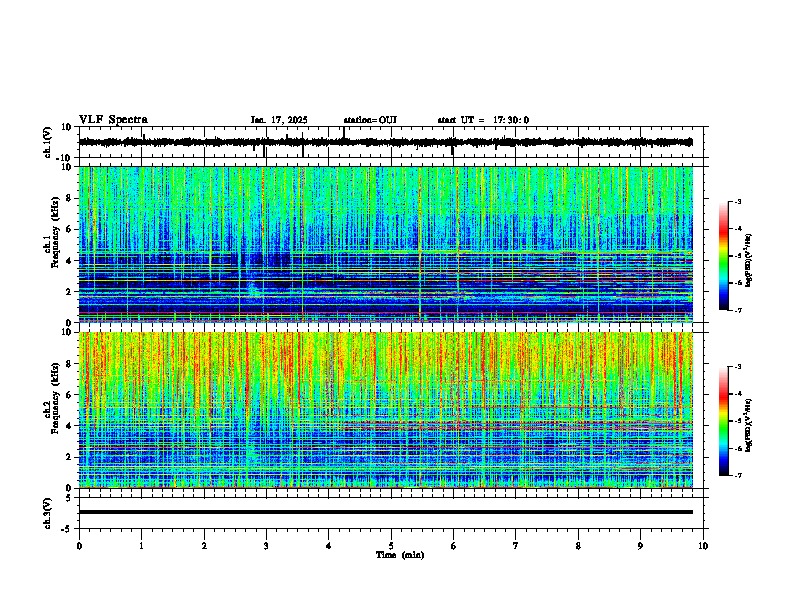
Task: Click the ch.1 voltage waveform trace
Action: 386,142
